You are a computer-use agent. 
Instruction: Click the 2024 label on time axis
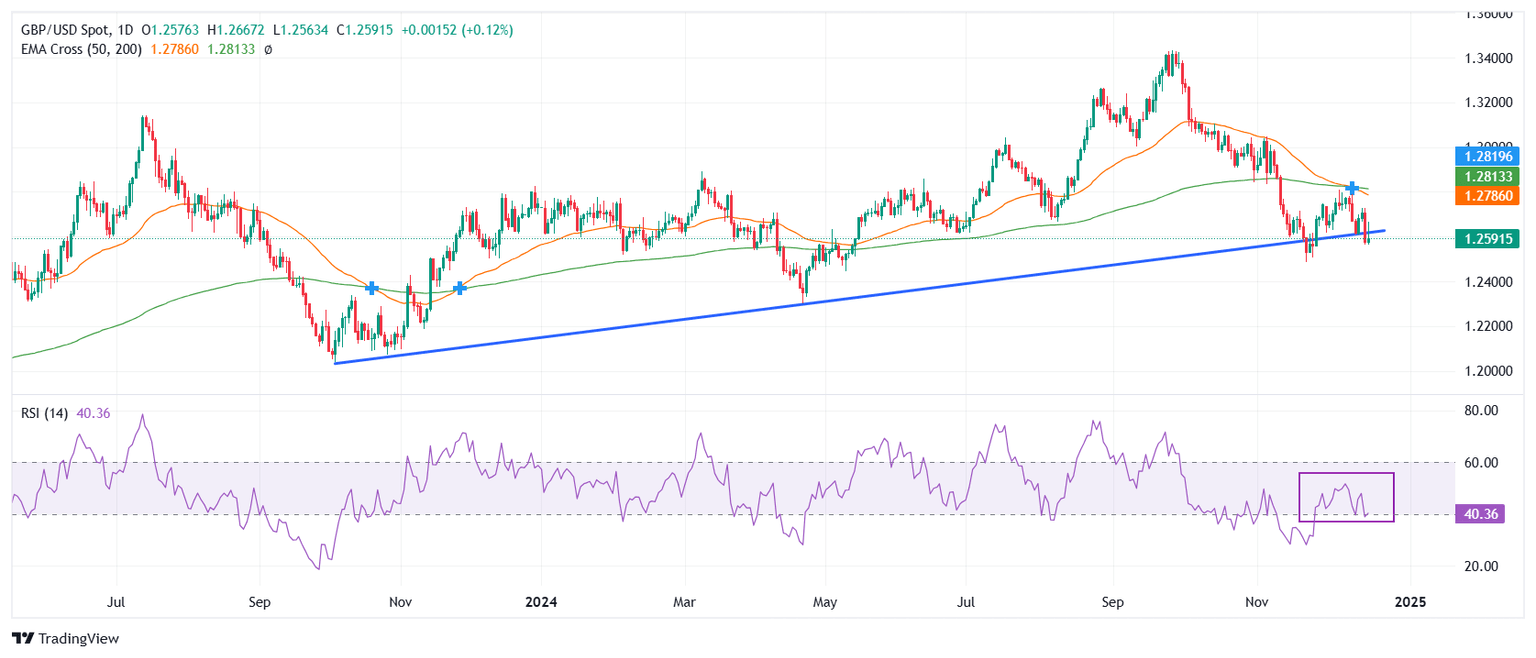click(539, 603)
